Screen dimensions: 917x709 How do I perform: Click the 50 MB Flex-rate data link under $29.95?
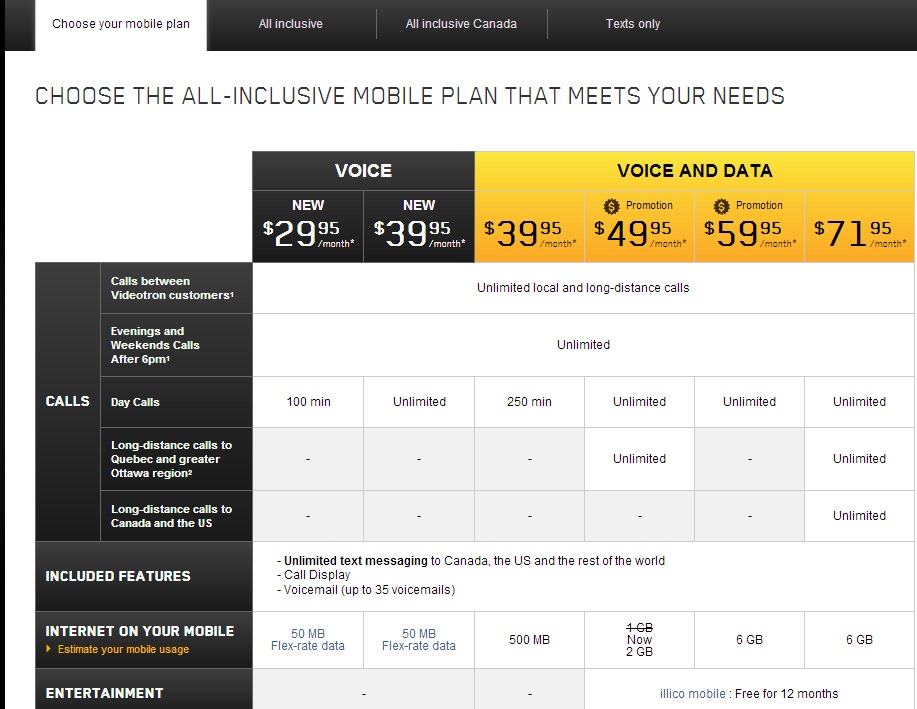point(308,640)
